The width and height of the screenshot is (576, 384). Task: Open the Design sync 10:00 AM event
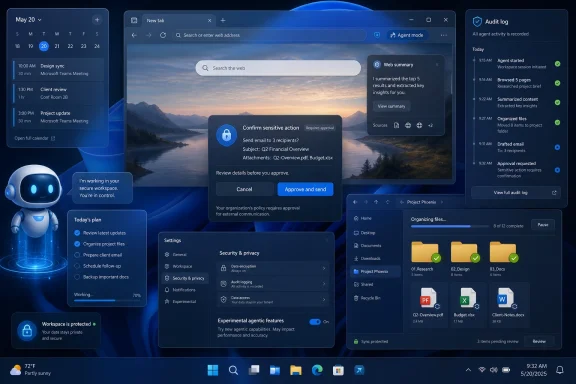58,69
